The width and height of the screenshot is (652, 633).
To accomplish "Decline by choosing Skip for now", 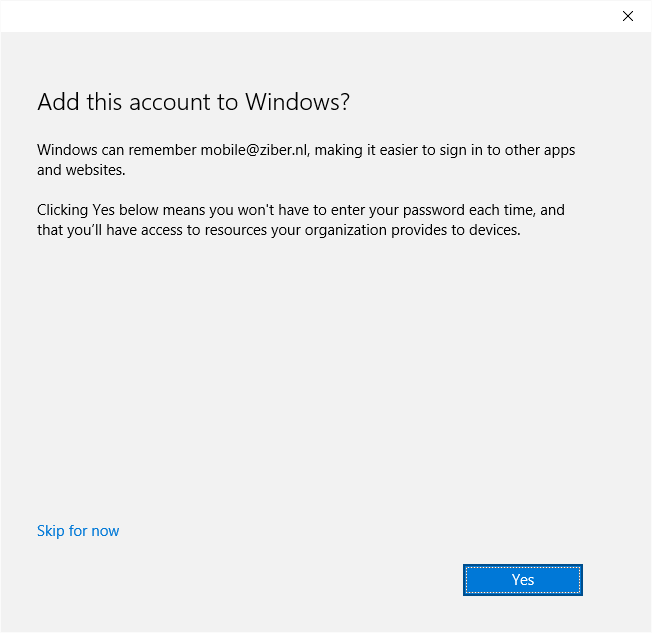I will [78, 531].
